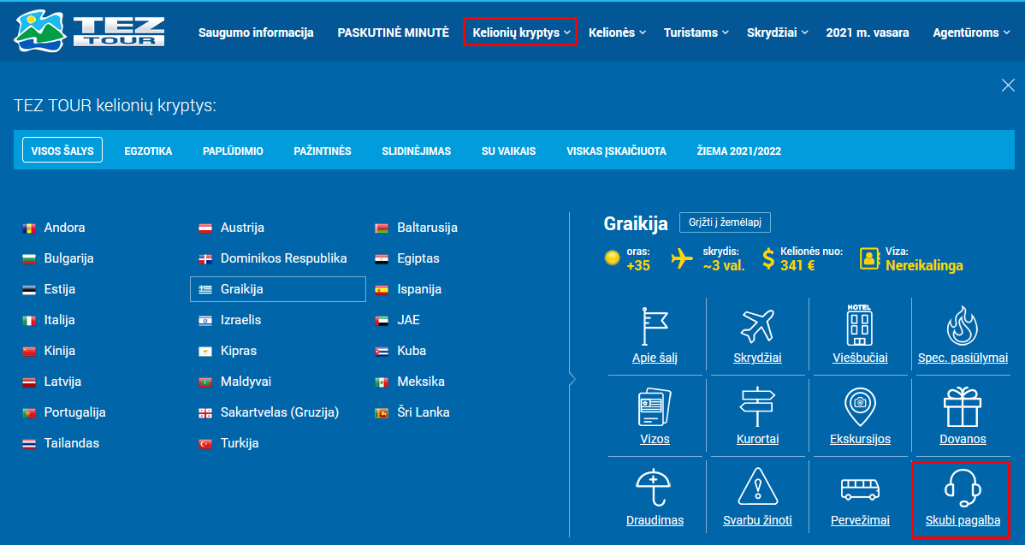Open Svarbu žinoti warning triangle icon
This screenshot has width=1025, height=545.
tap(757, 487)
